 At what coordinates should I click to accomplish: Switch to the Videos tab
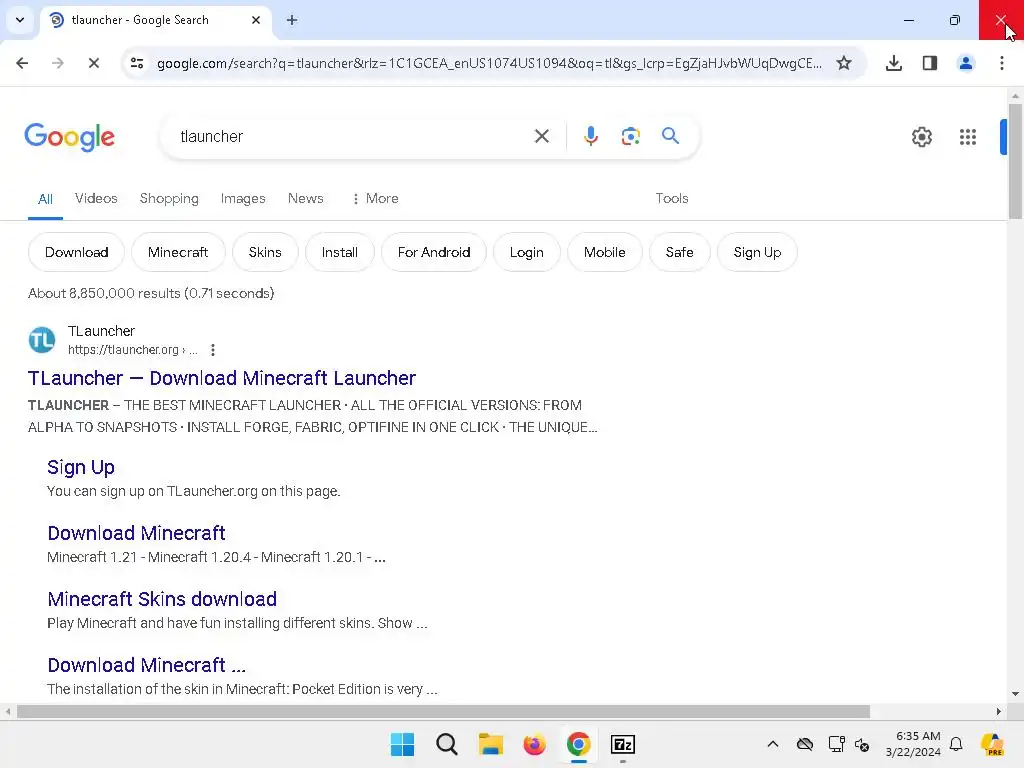pos(96,199)
